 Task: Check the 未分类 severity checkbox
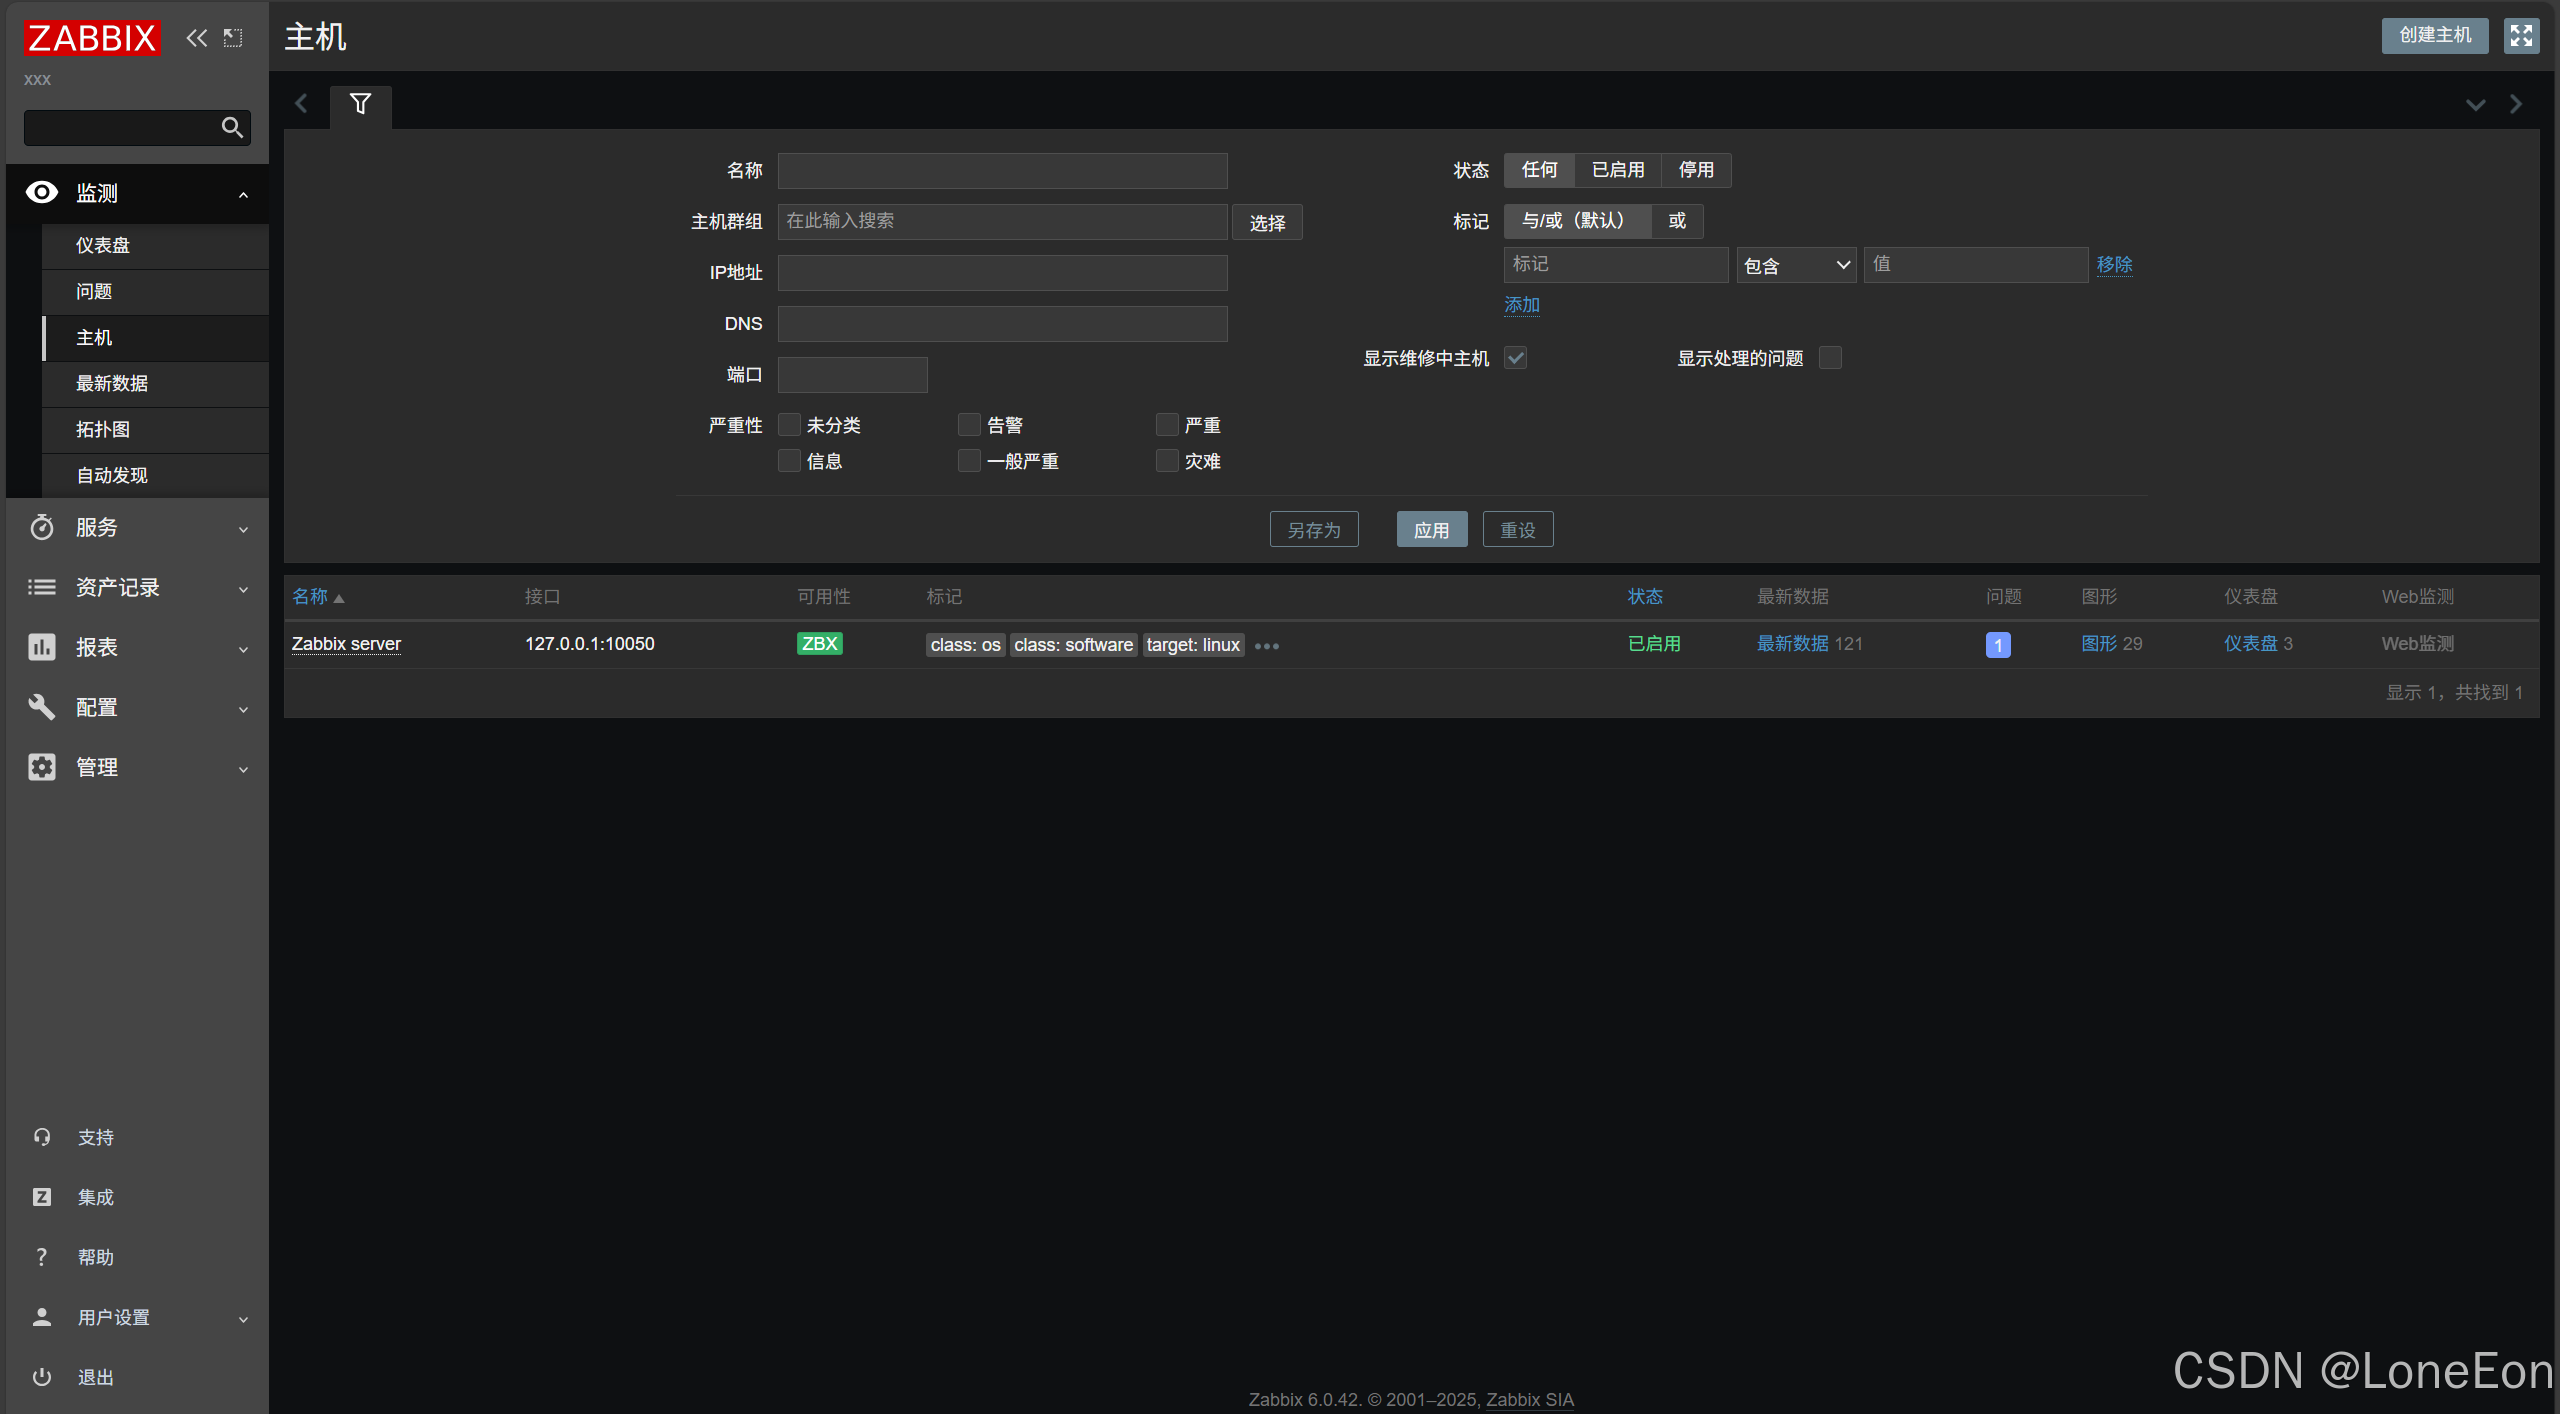coord(789,425)
